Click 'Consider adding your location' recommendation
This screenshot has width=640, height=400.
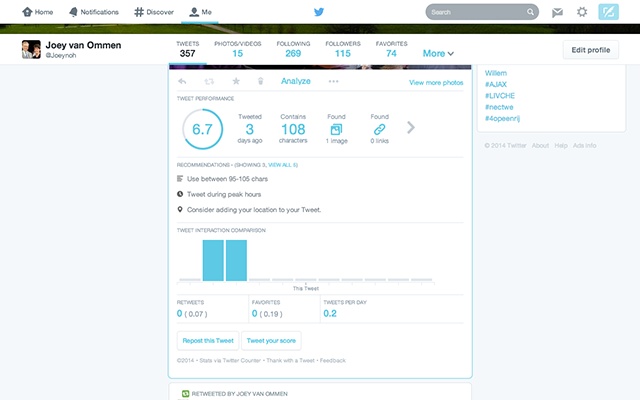tap(254, 210)
